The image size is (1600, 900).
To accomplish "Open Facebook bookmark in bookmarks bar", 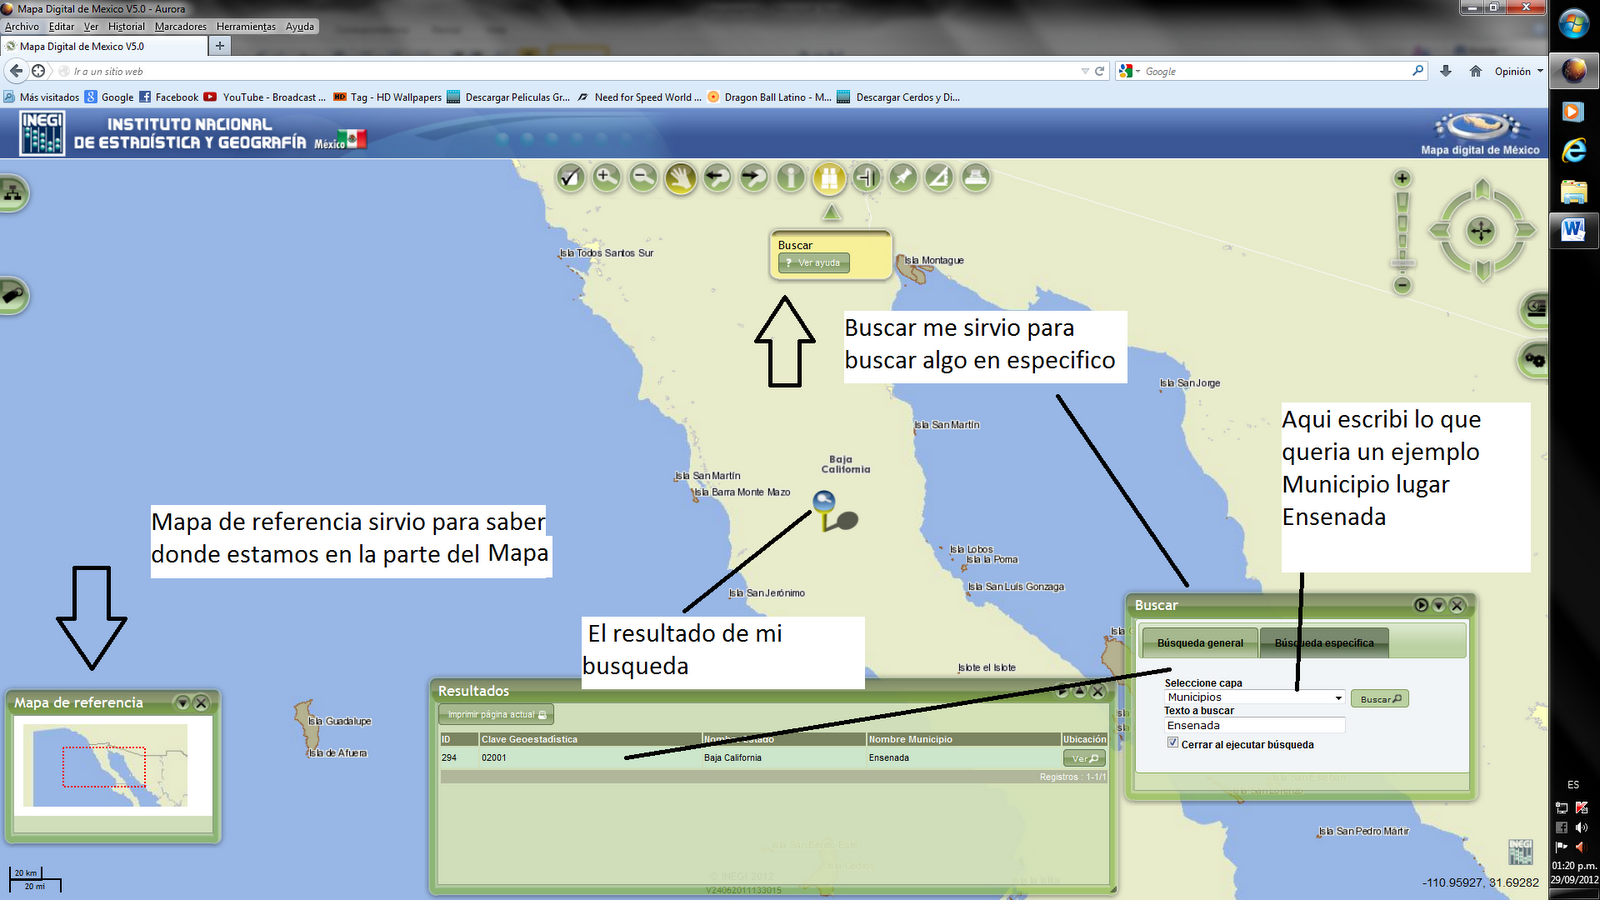I will (x=168, y=97).
